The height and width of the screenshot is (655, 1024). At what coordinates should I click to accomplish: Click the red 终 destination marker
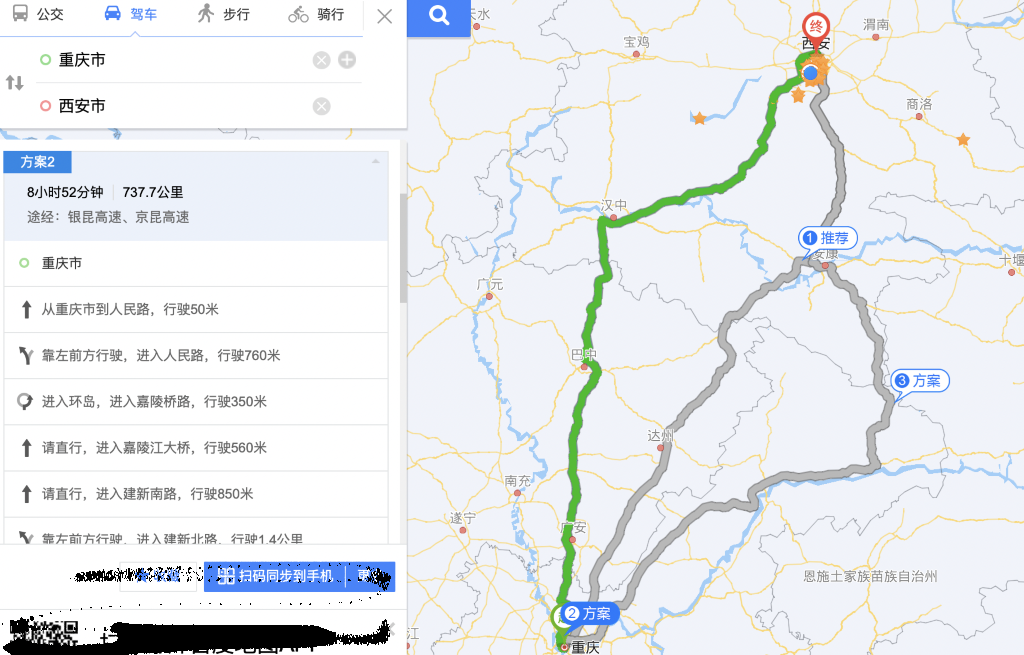(x=816, y=29)
